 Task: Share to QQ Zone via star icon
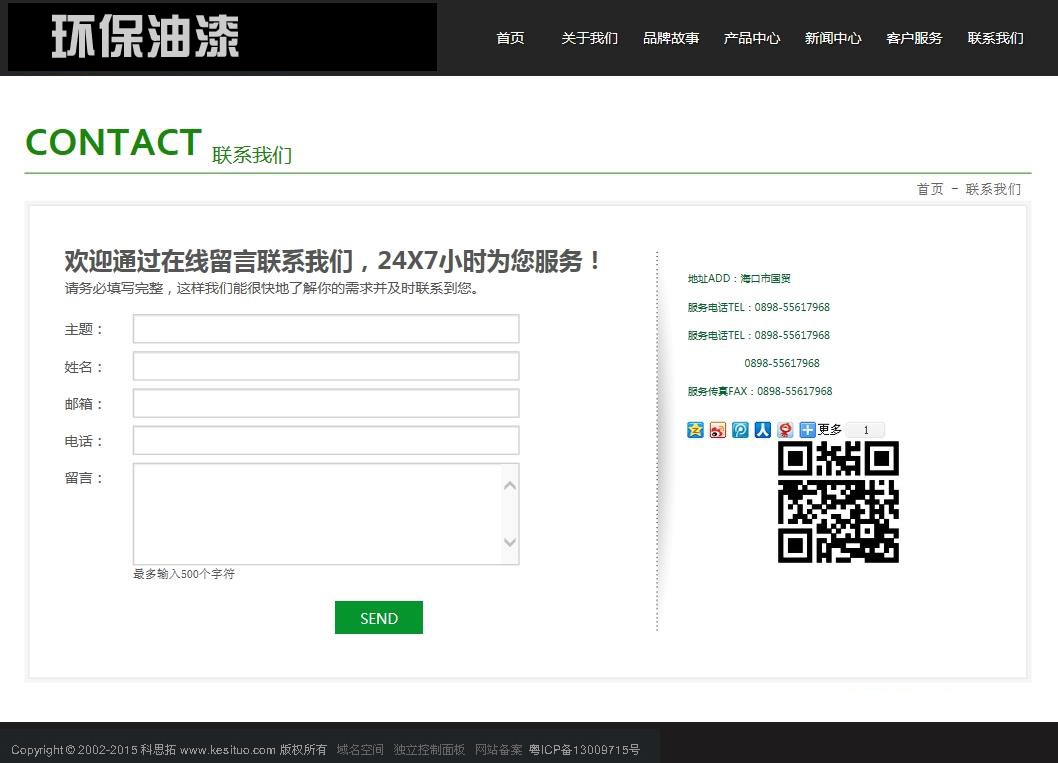click(x=695, y=430)
